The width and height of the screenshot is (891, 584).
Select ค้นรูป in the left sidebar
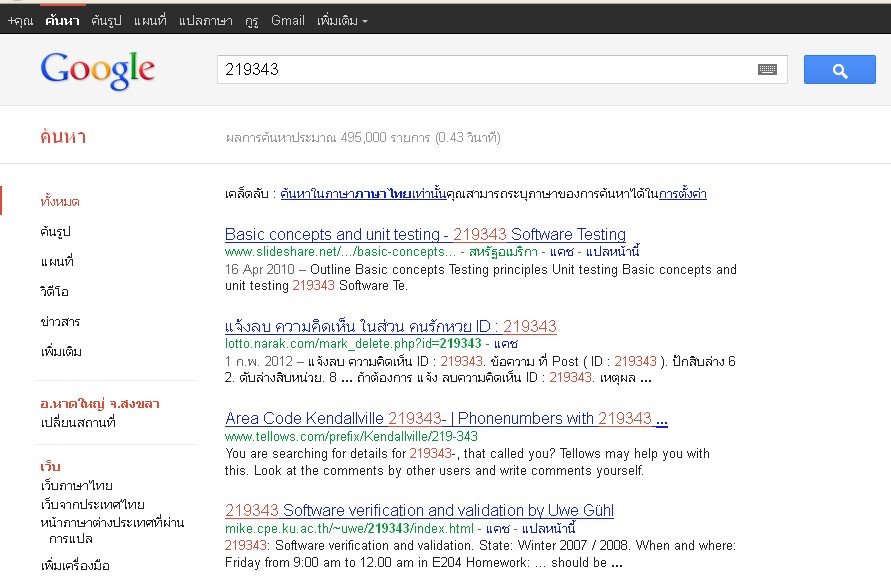click(55, 231)
